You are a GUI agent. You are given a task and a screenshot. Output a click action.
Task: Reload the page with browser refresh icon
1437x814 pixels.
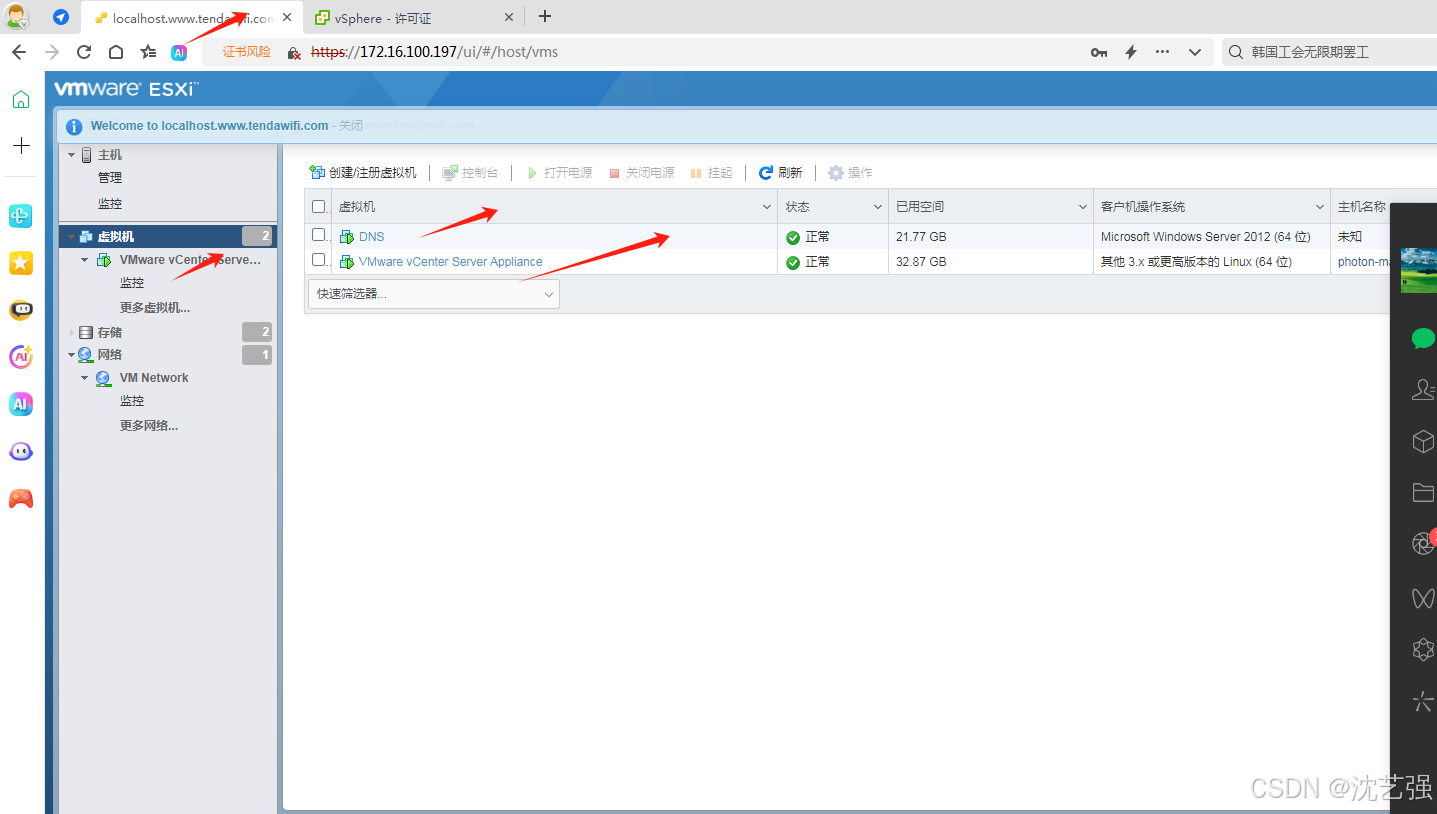tap(84, 52)
